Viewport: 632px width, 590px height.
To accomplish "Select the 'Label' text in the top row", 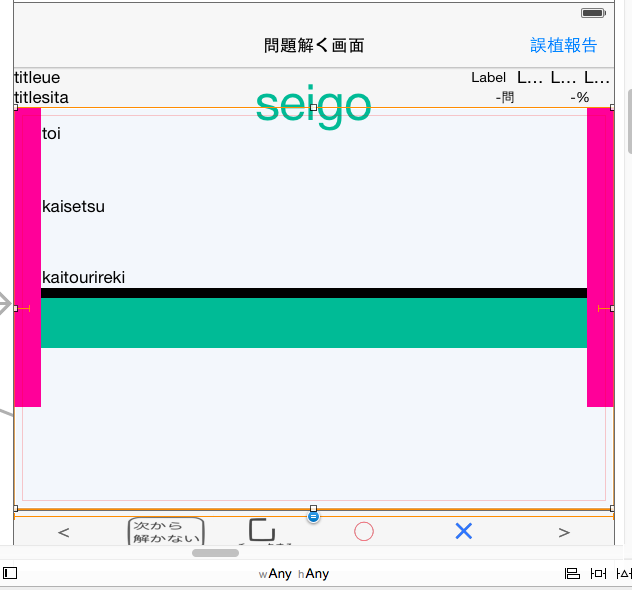I will tap(489, 77).
